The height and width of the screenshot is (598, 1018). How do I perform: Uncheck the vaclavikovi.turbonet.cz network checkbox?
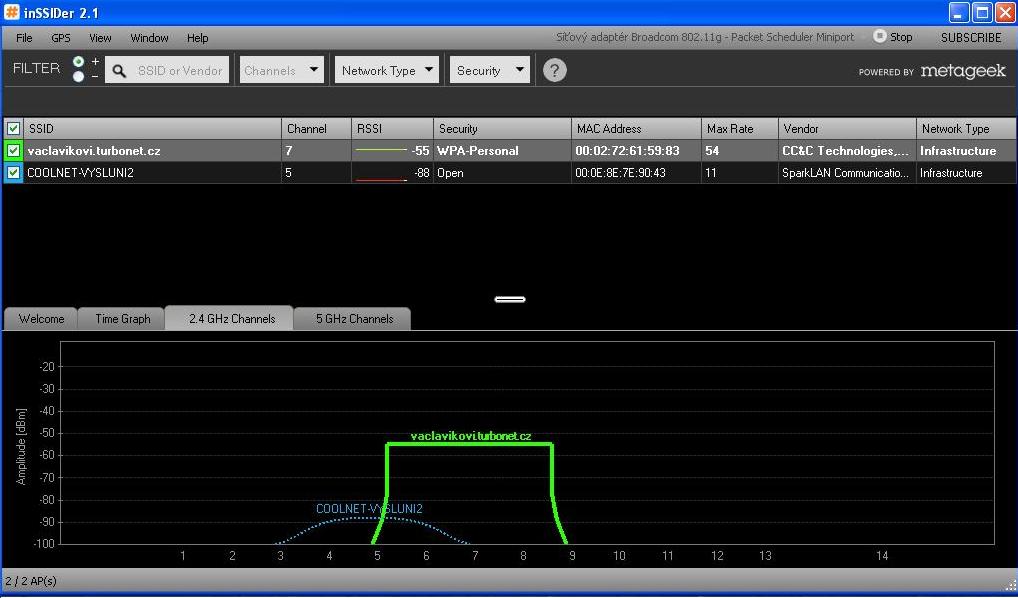pyautogui.click(x=13, y=151)
